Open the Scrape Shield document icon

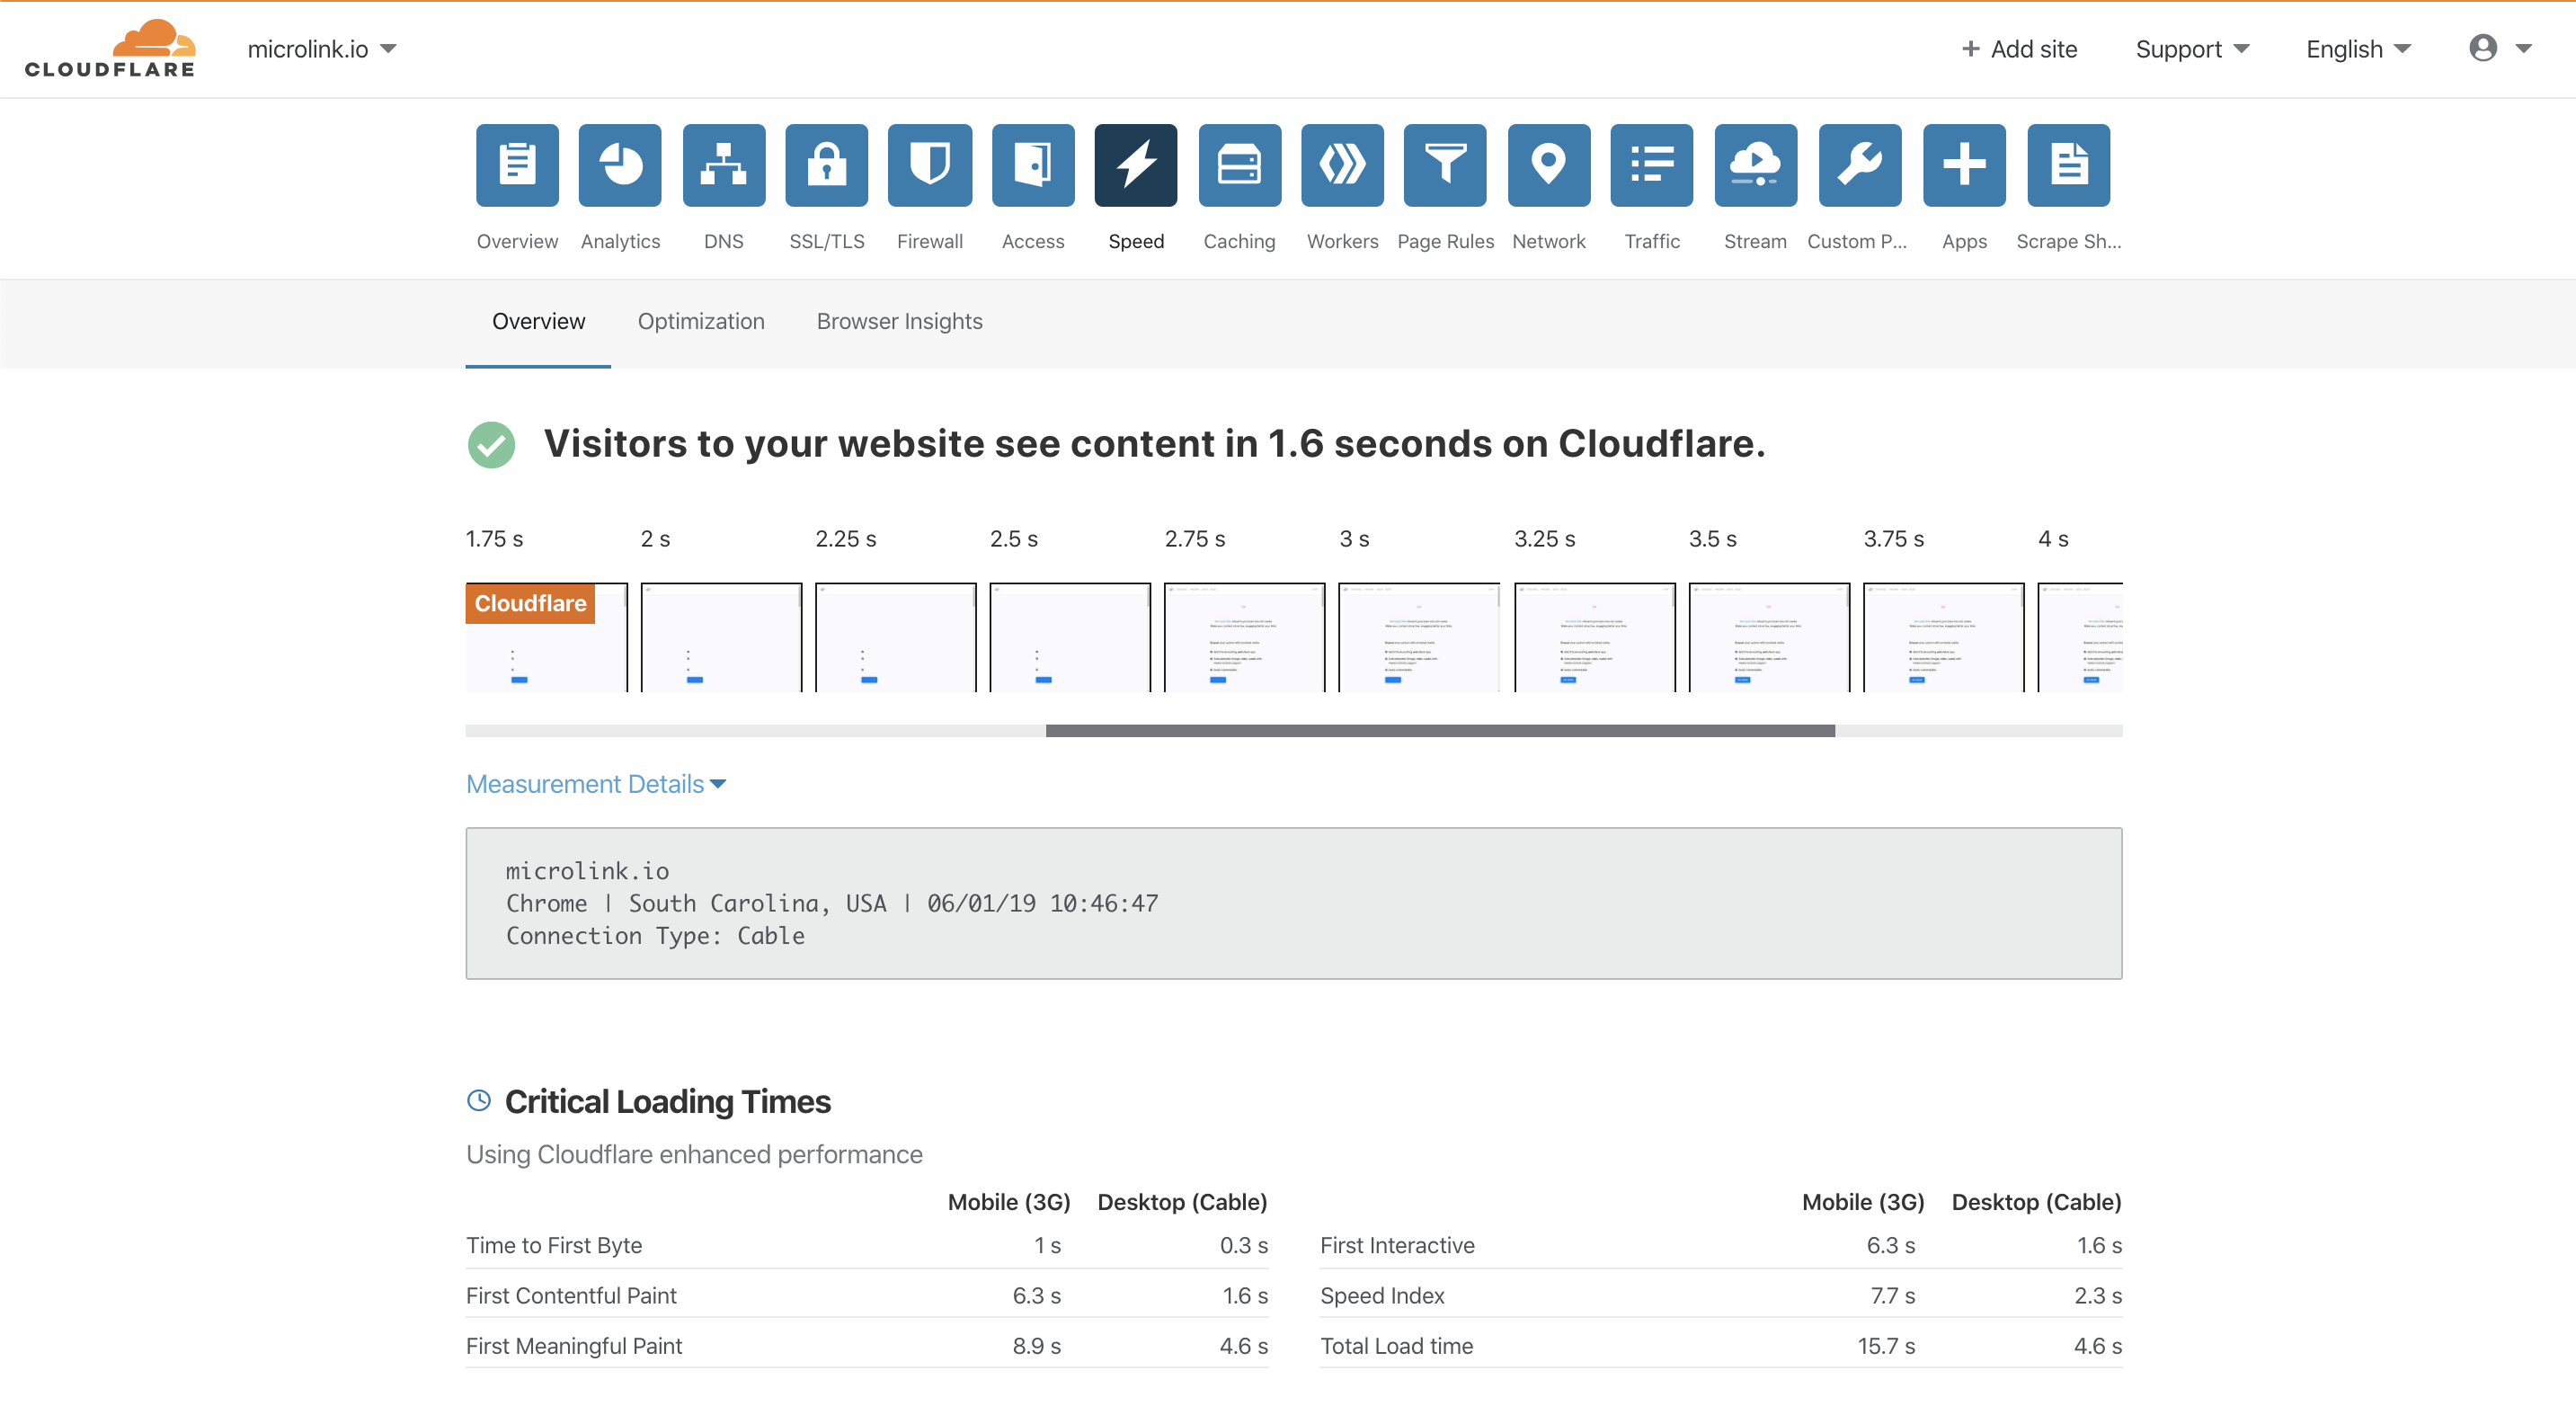(2068, 165)
